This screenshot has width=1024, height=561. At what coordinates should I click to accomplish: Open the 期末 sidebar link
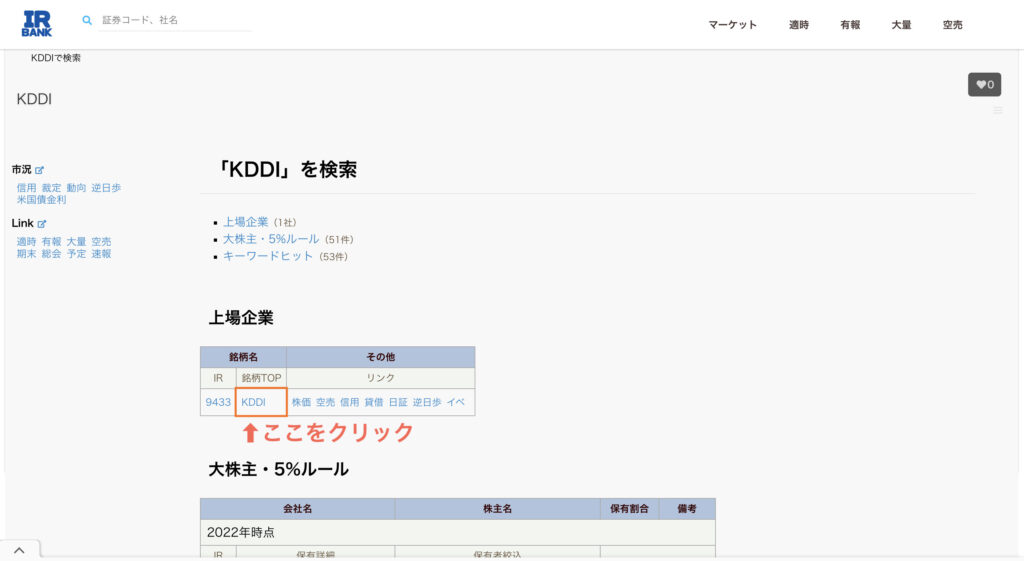click(x=26, y=253)
